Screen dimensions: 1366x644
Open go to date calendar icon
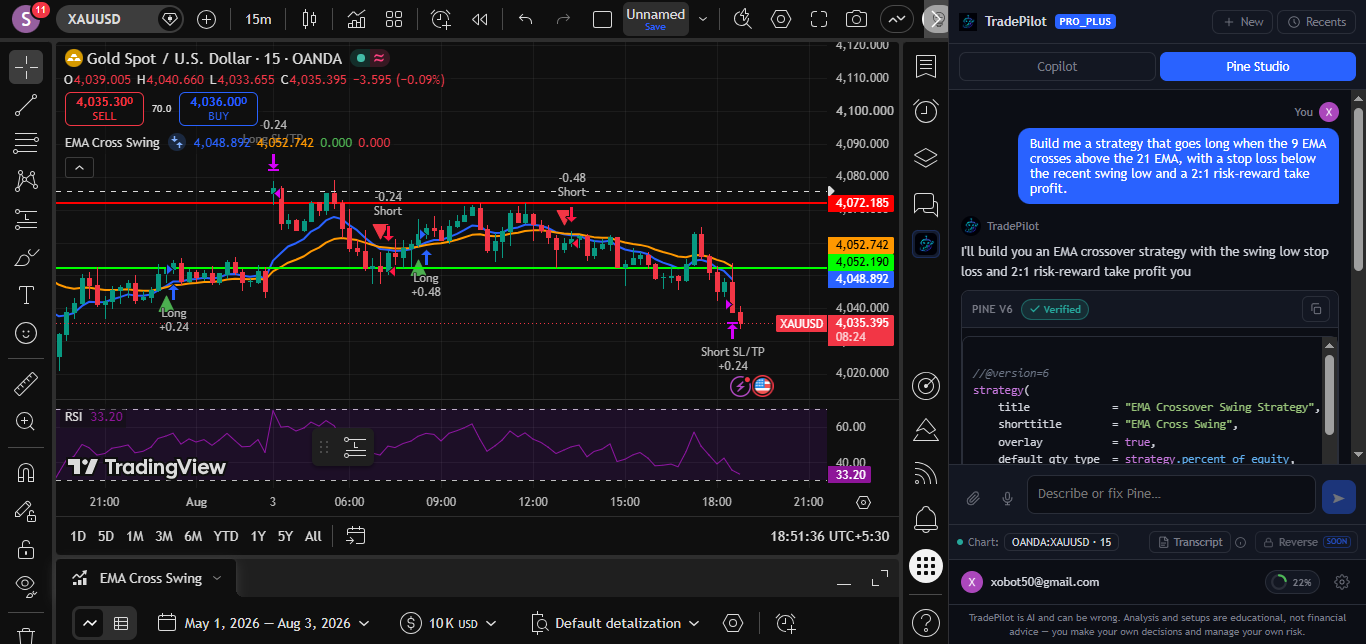click(x=355, y=536)
